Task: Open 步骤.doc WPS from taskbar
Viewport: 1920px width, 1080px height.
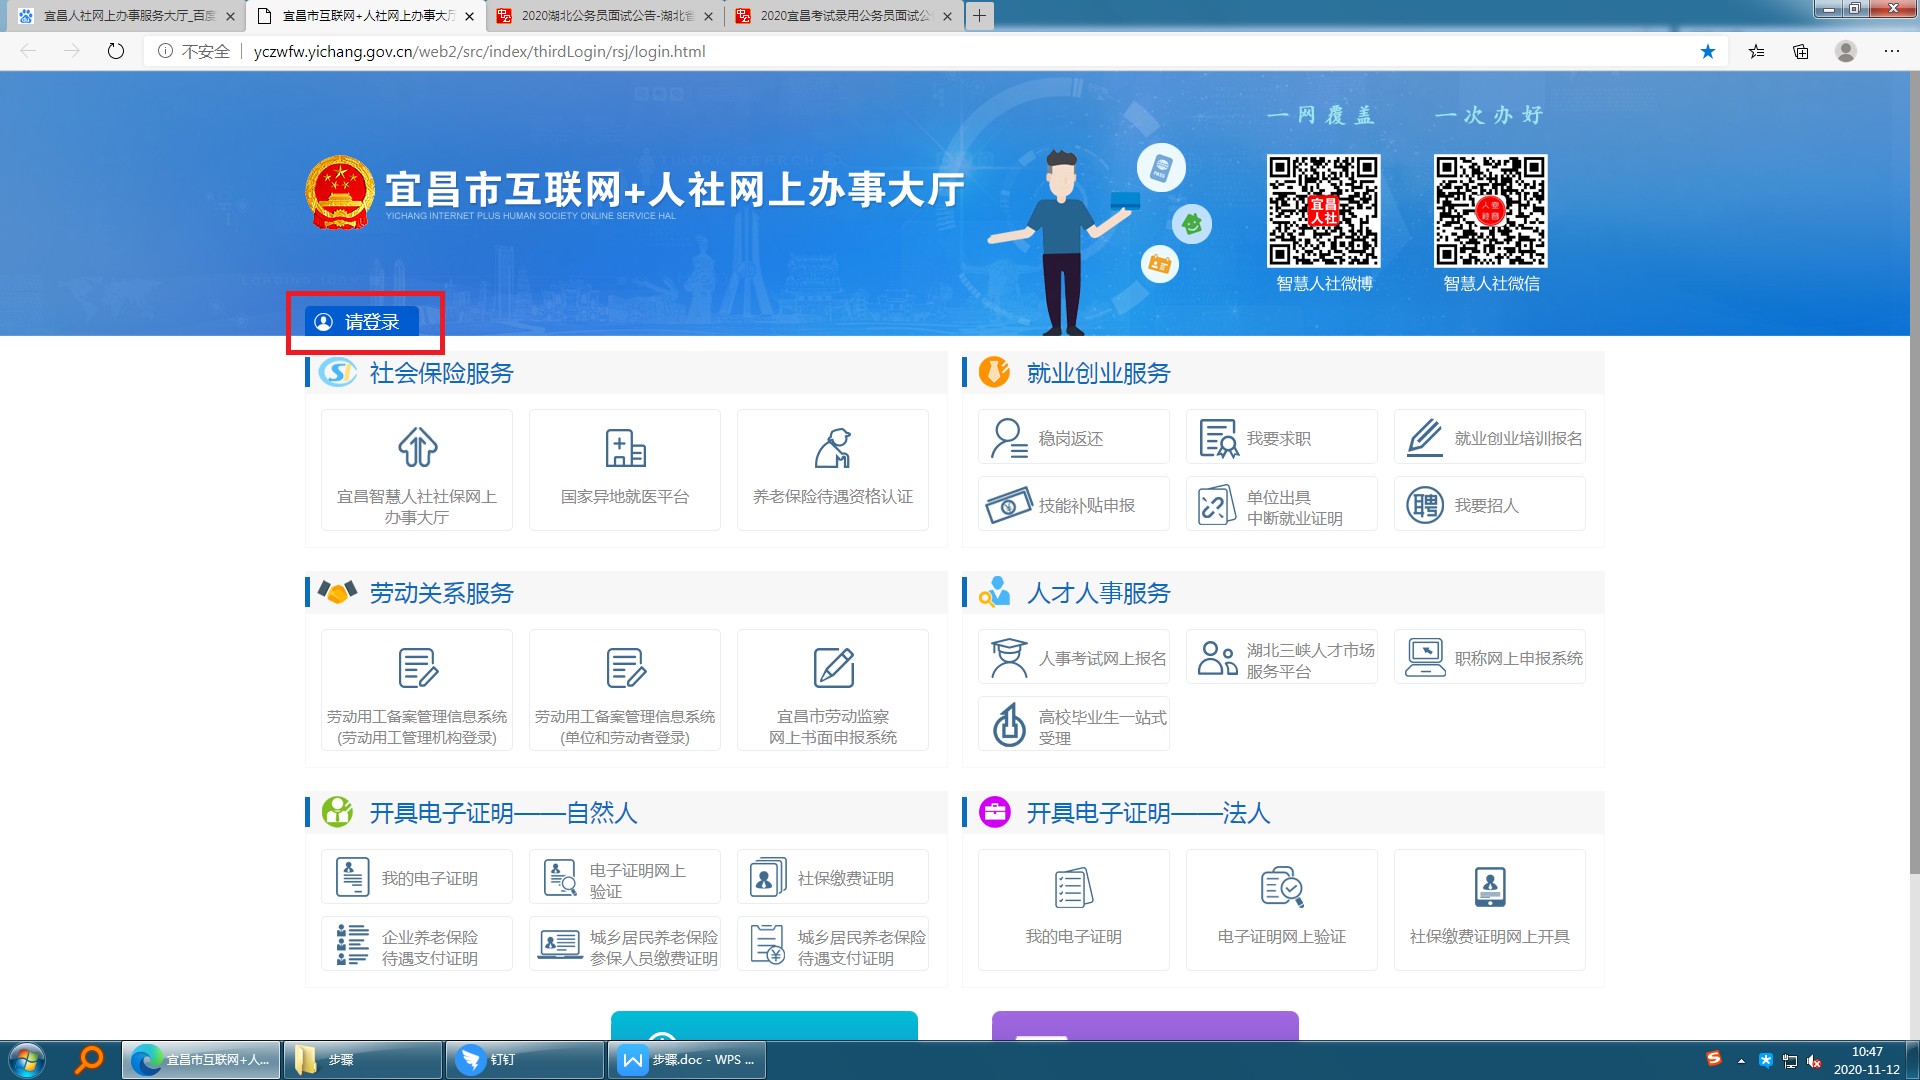Action: (687, 1059)
